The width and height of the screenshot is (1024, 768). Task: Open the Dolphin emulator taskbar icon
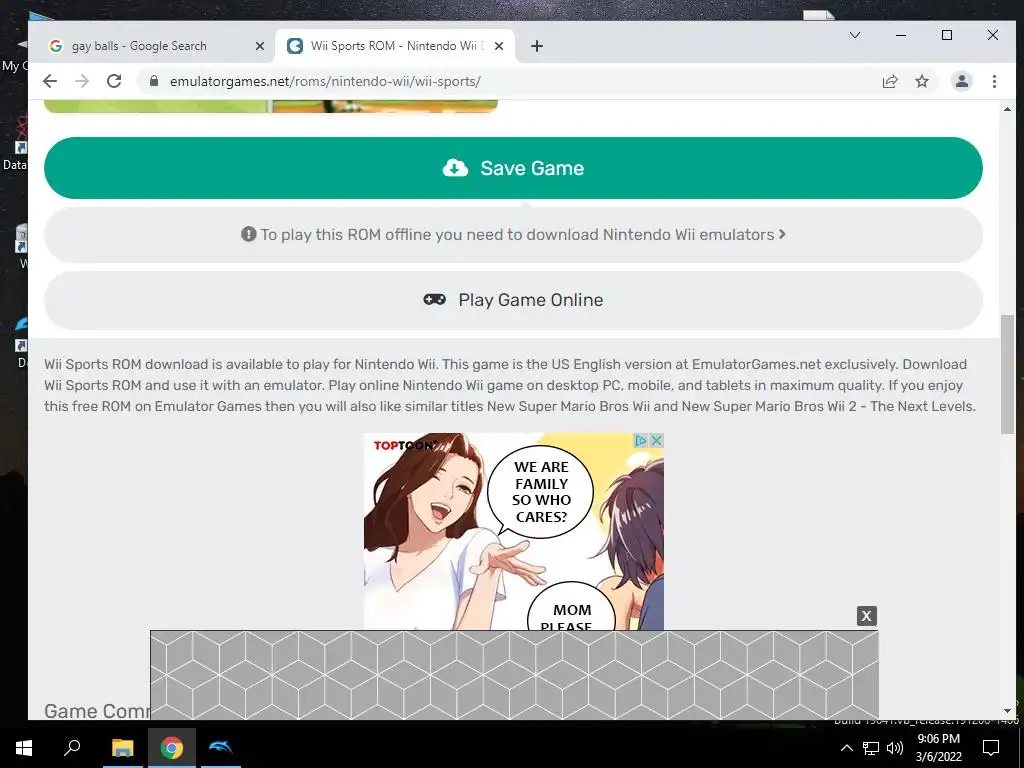coord(220,748)
